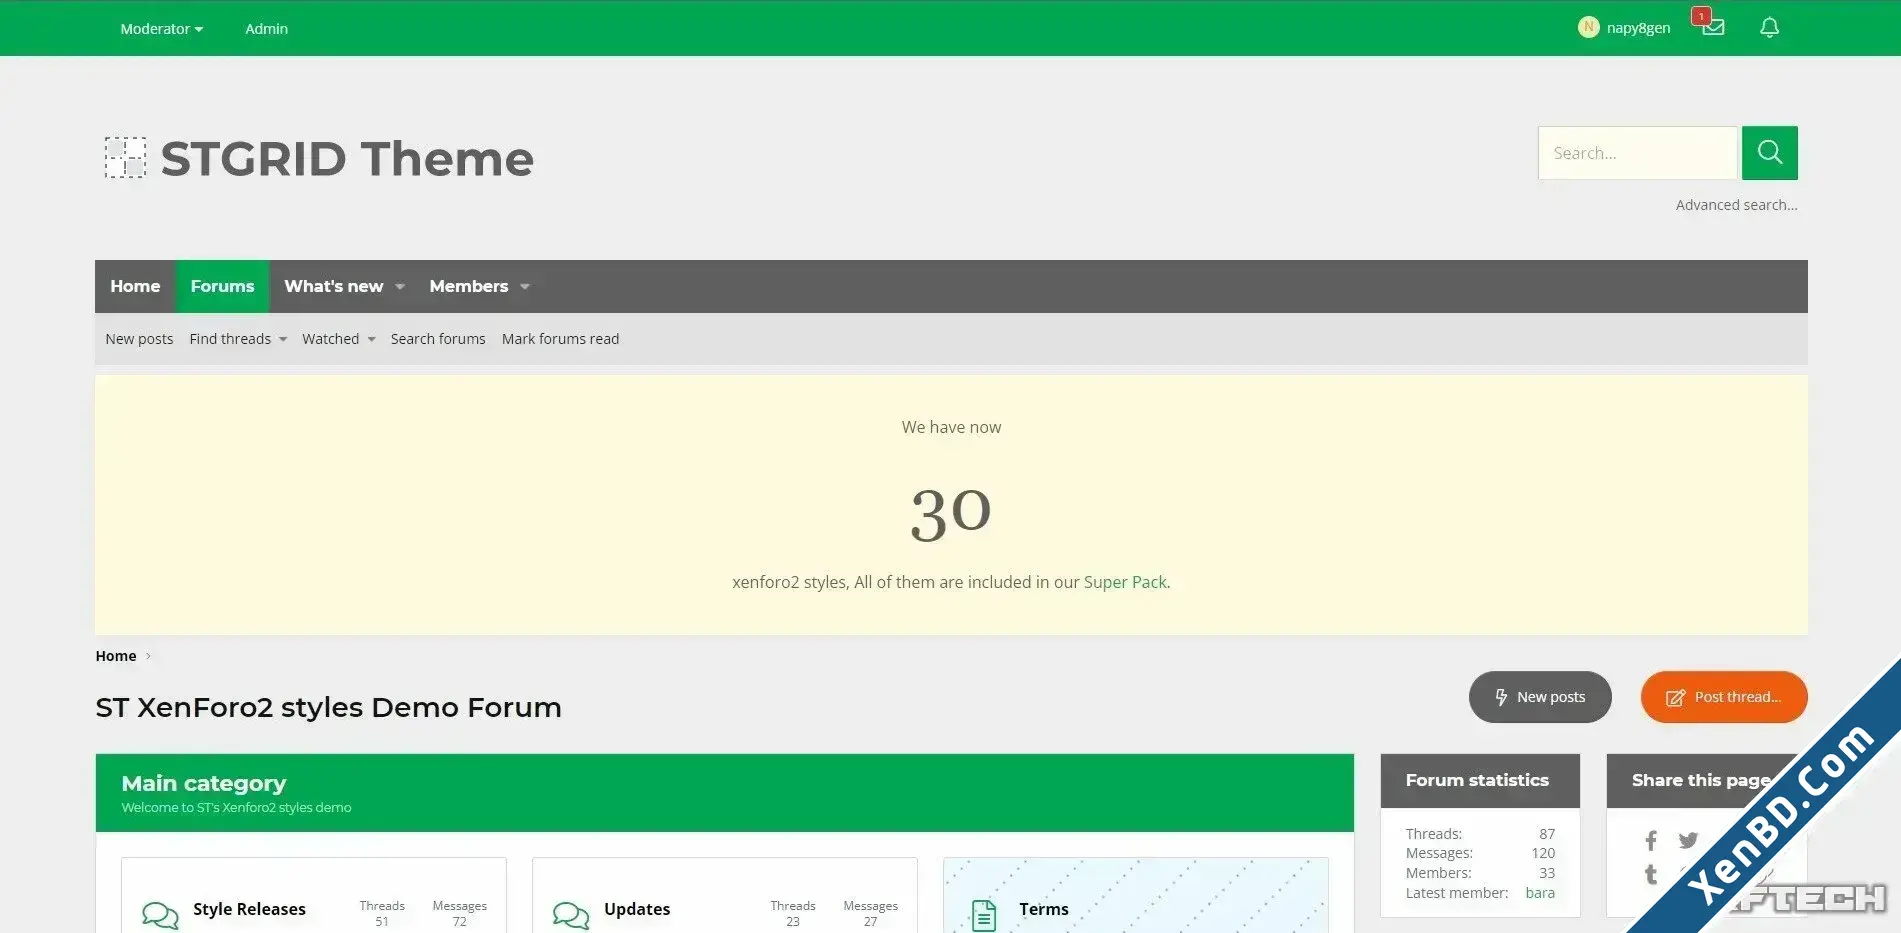The image size is (1901, 933).
Task: Click the lightning icon in New posts button
Action: click(x=1501, y=697)
